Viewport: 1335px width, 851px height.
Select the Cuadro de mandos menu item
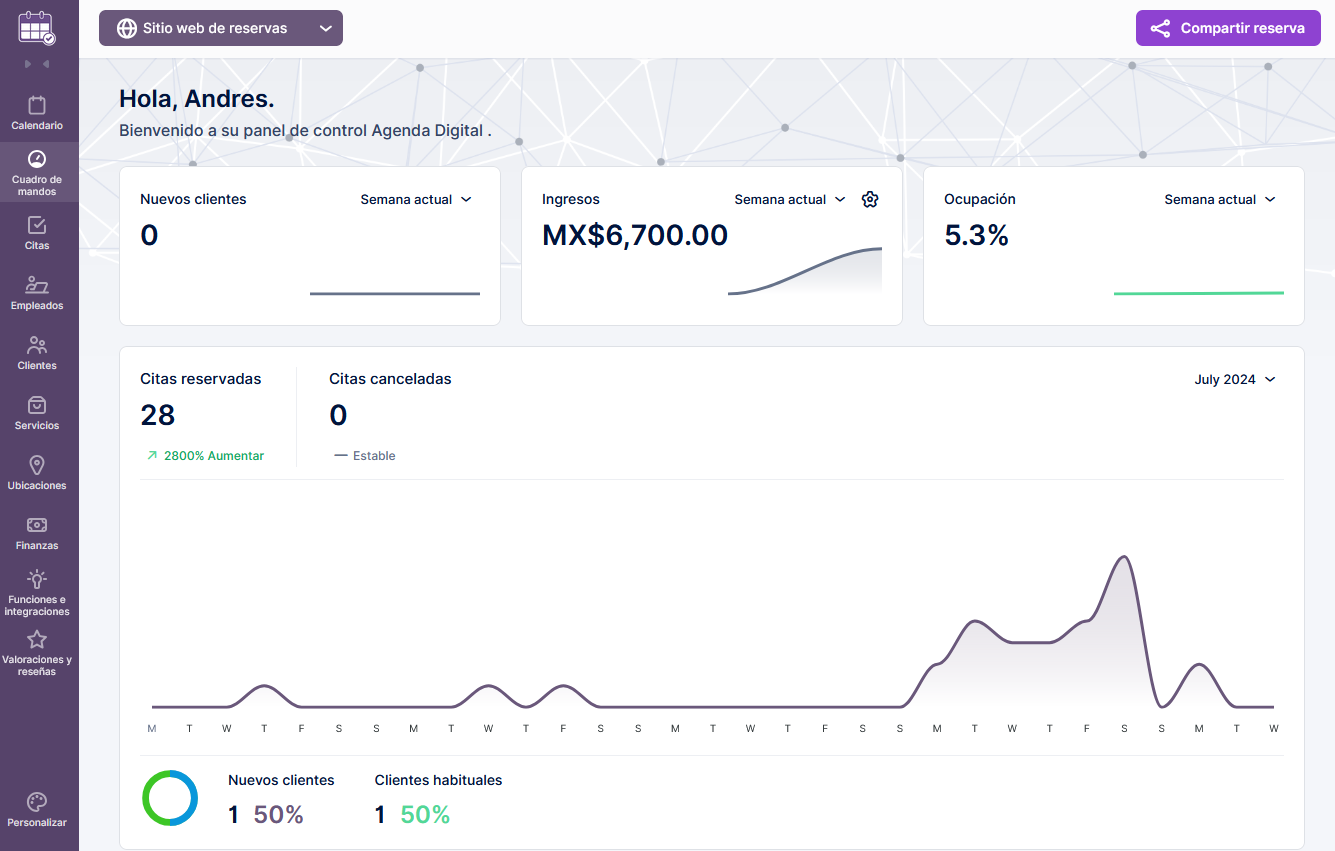[37, 172]
